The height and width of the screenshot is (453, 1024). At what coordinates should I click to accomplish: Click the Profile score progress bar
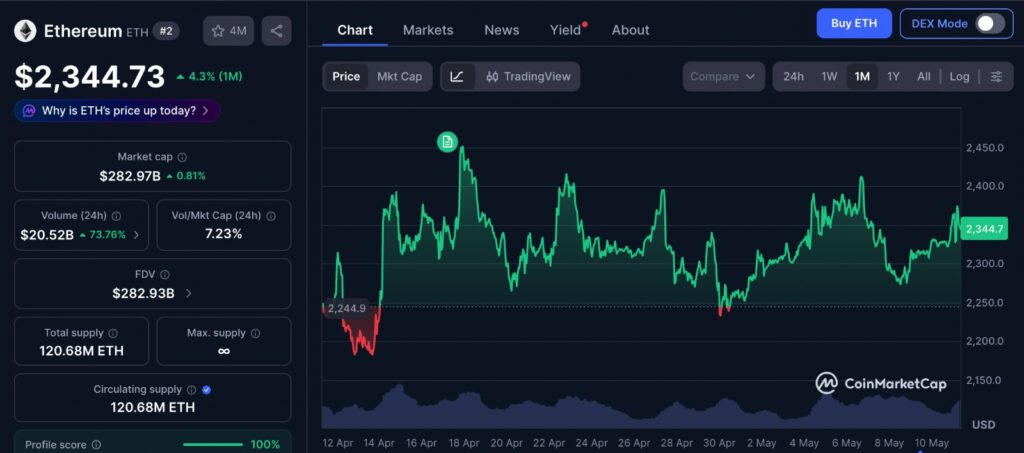213,445
